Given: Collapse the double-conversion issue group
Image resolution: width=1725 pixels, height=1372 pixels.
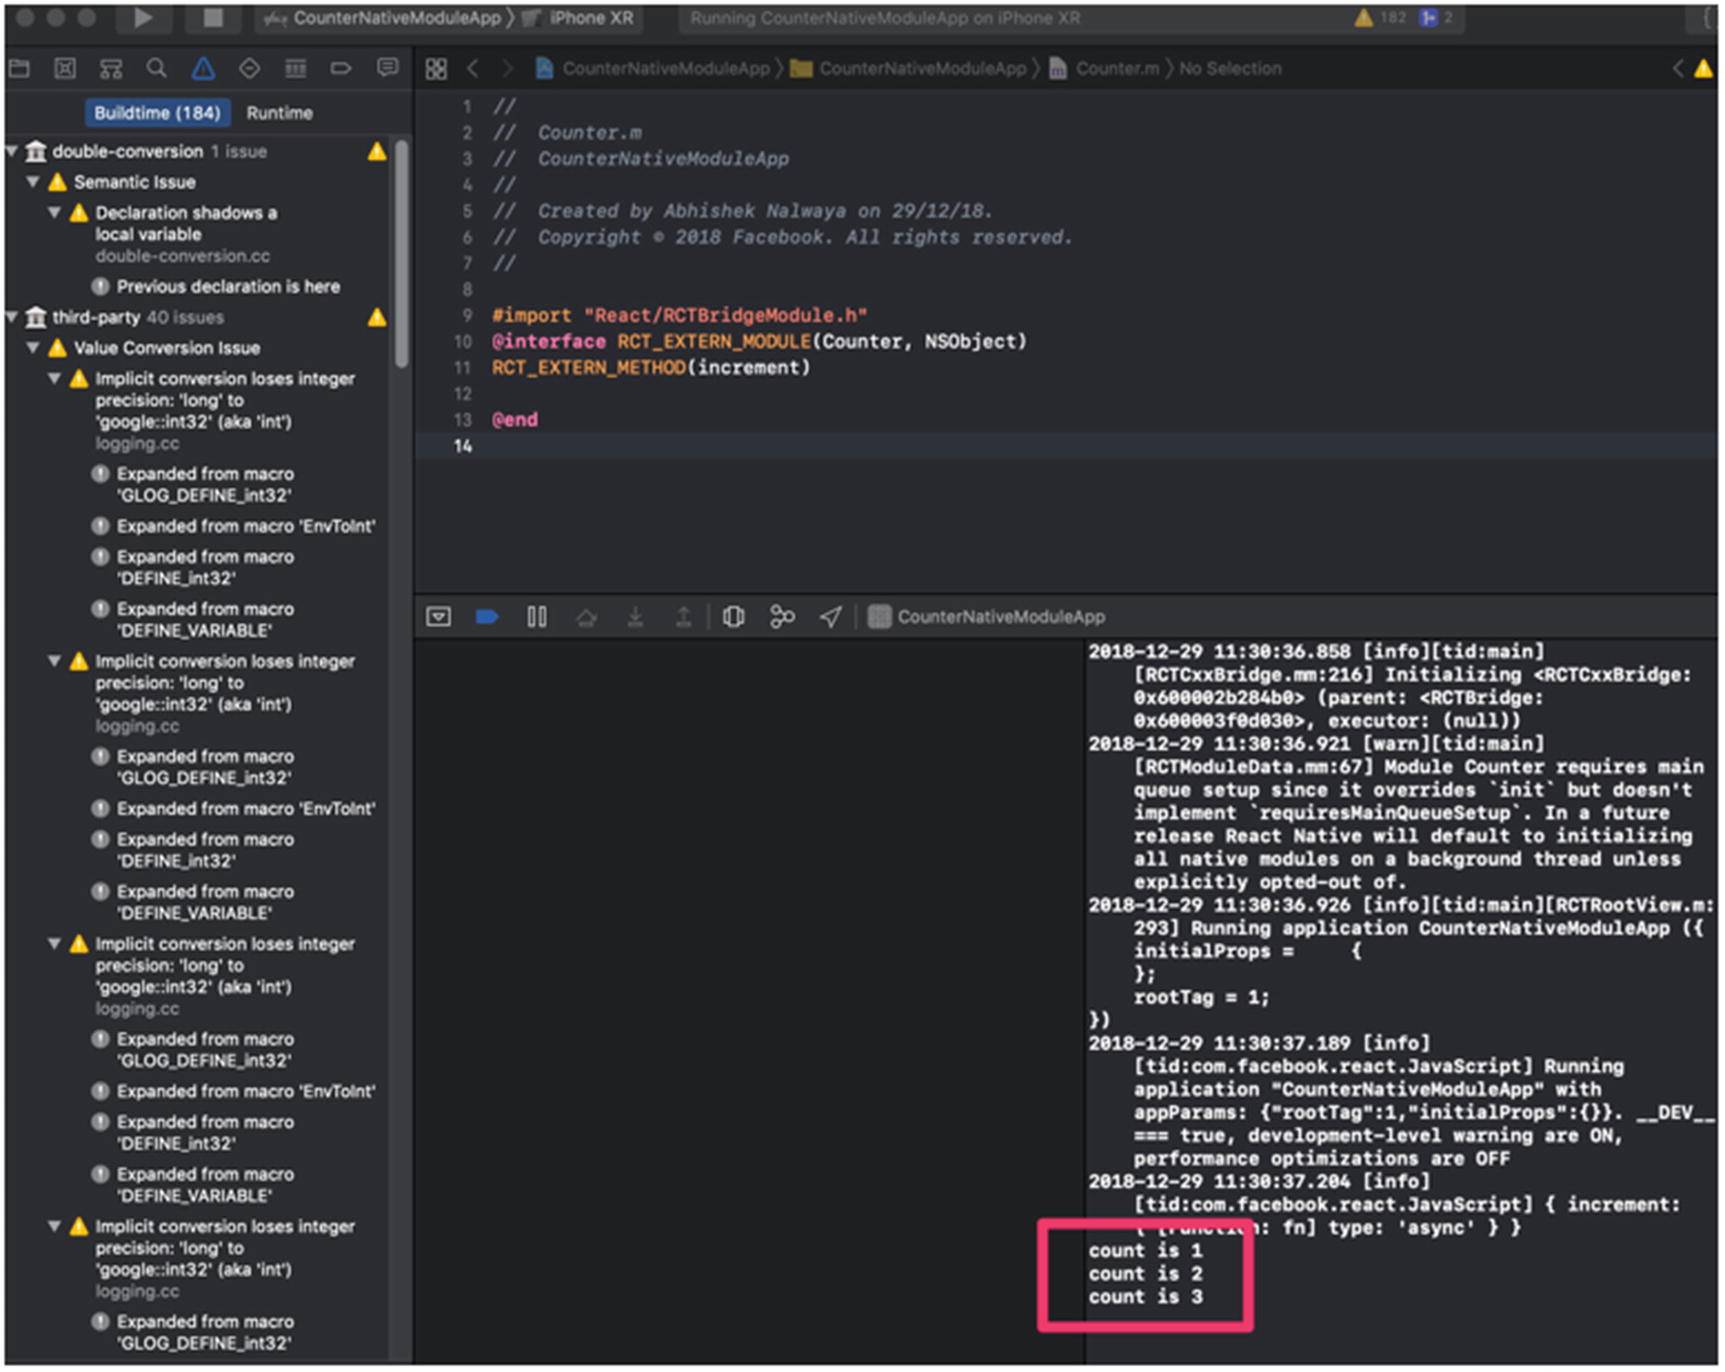Looking at the screenshot, I should pyautogui.click(x=13, y=151).
